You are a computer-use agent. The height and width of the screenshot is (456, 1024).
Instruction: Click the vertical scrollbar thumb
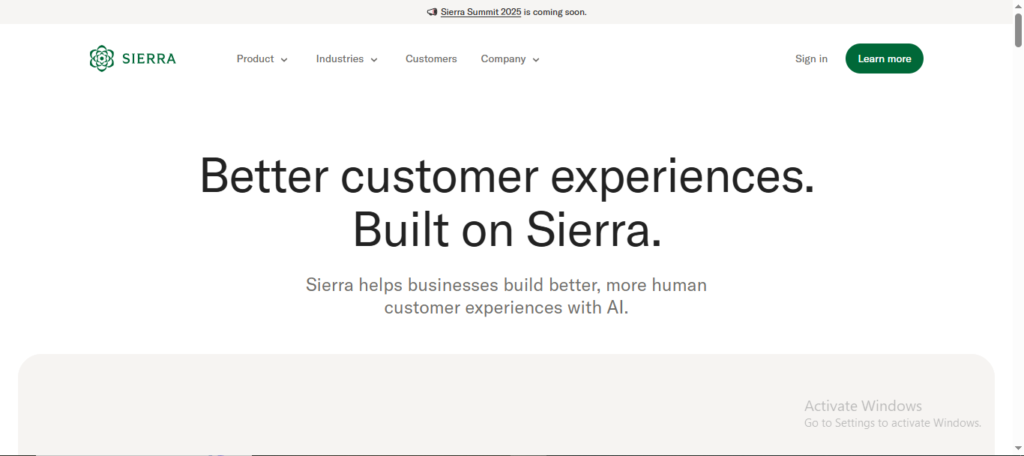click(1017, 30)
